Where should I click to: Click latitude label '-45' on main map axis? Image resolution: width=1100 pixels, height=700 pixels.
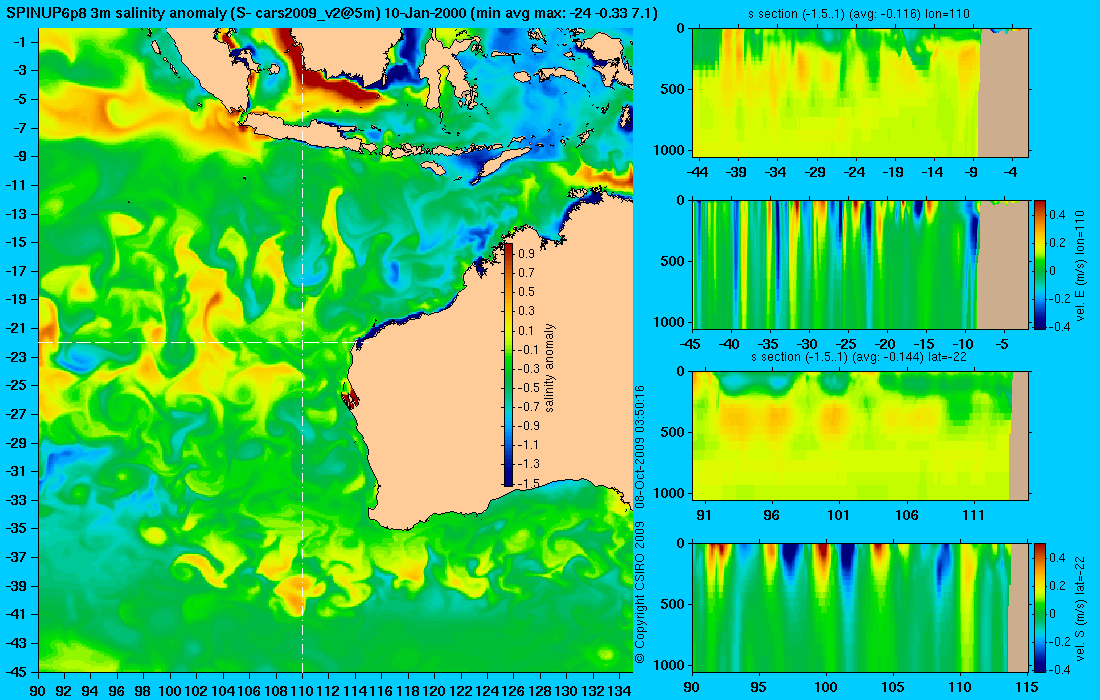click(x=17, y=671)
